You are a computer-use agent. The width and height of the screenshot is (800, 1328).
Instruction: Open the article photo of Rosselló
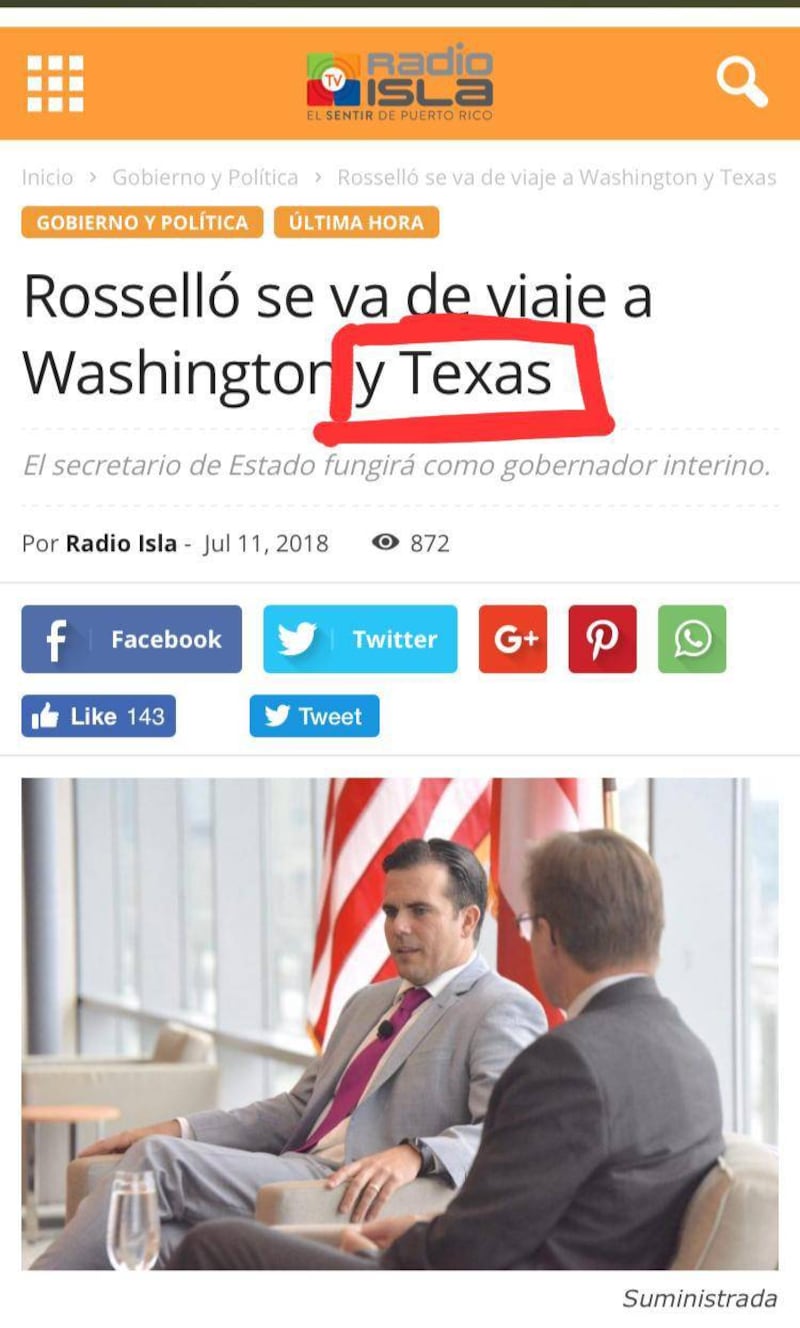coord(399,1024)
